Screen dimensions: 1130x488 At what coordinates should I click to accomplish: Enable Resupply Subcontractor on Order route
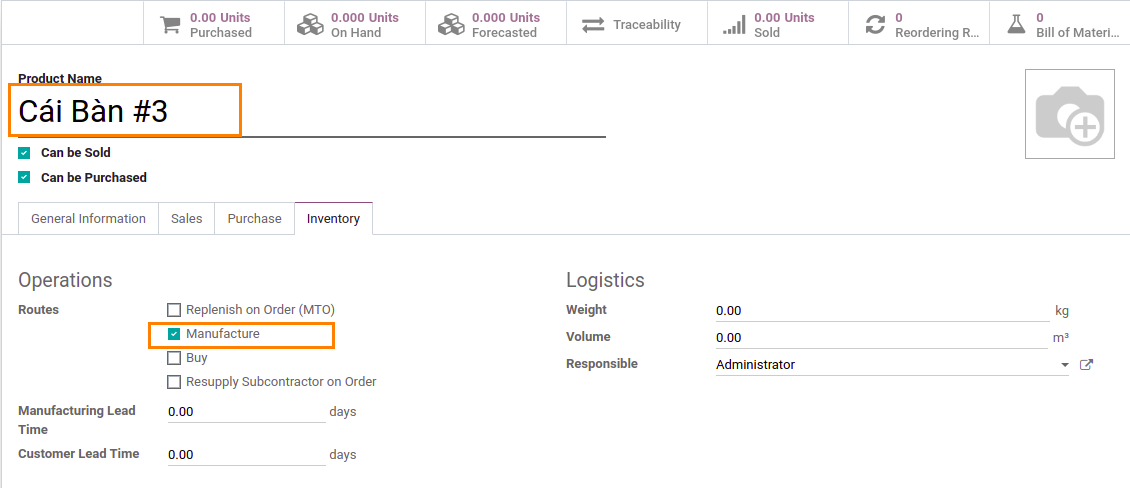(174, 382)
